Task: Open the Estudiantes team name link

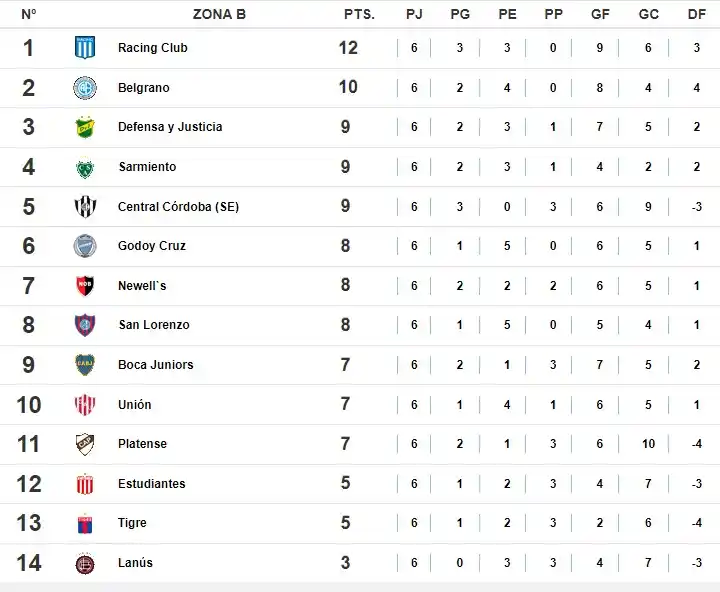Action: pos(151,484)
